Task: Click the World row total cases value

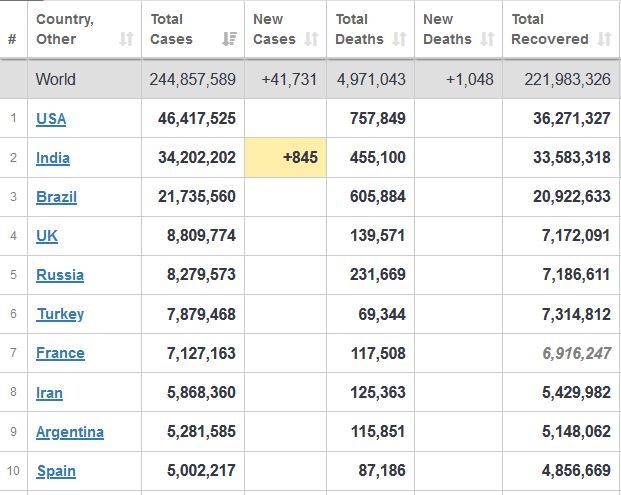Action: [x=193, y=79]
